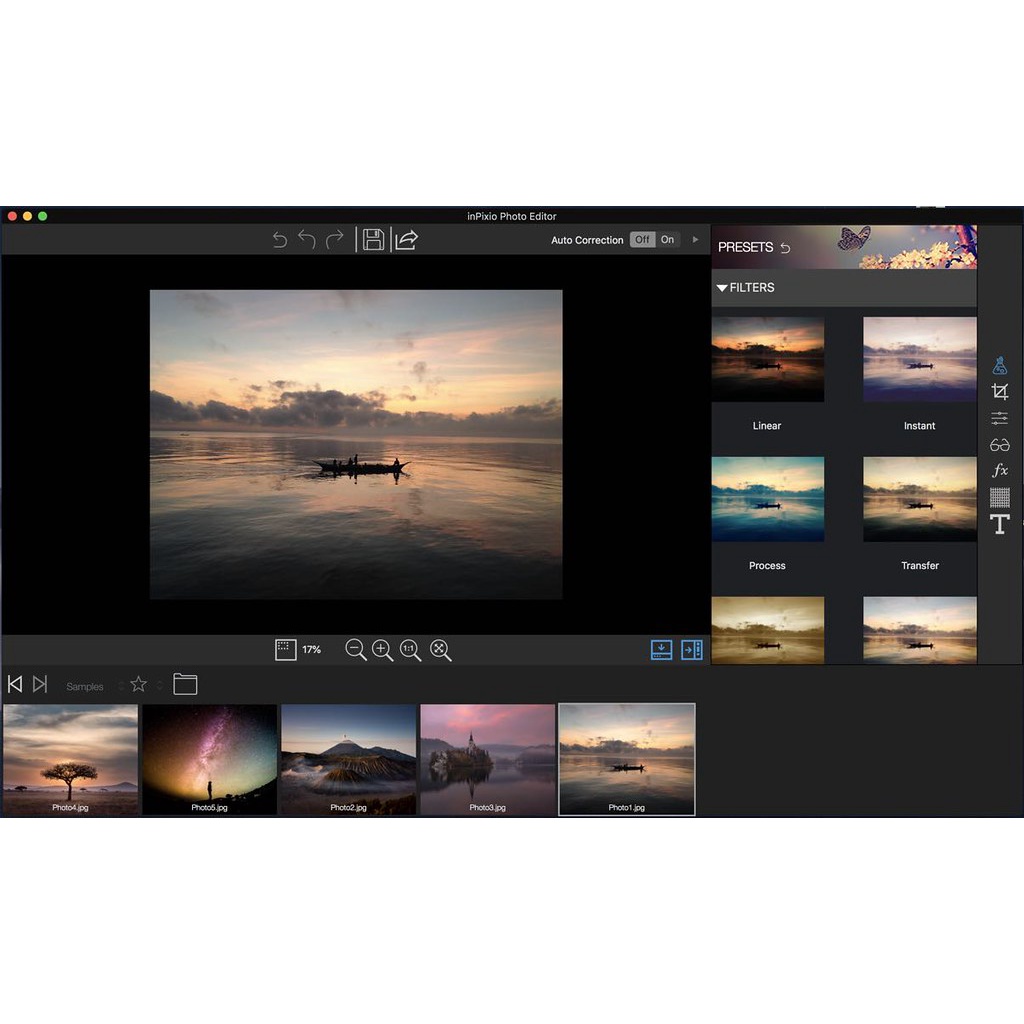Toggle the side panel visibility button
Image resolution: width=1024 pixels, height=1024 pixels.
[692, 650]
